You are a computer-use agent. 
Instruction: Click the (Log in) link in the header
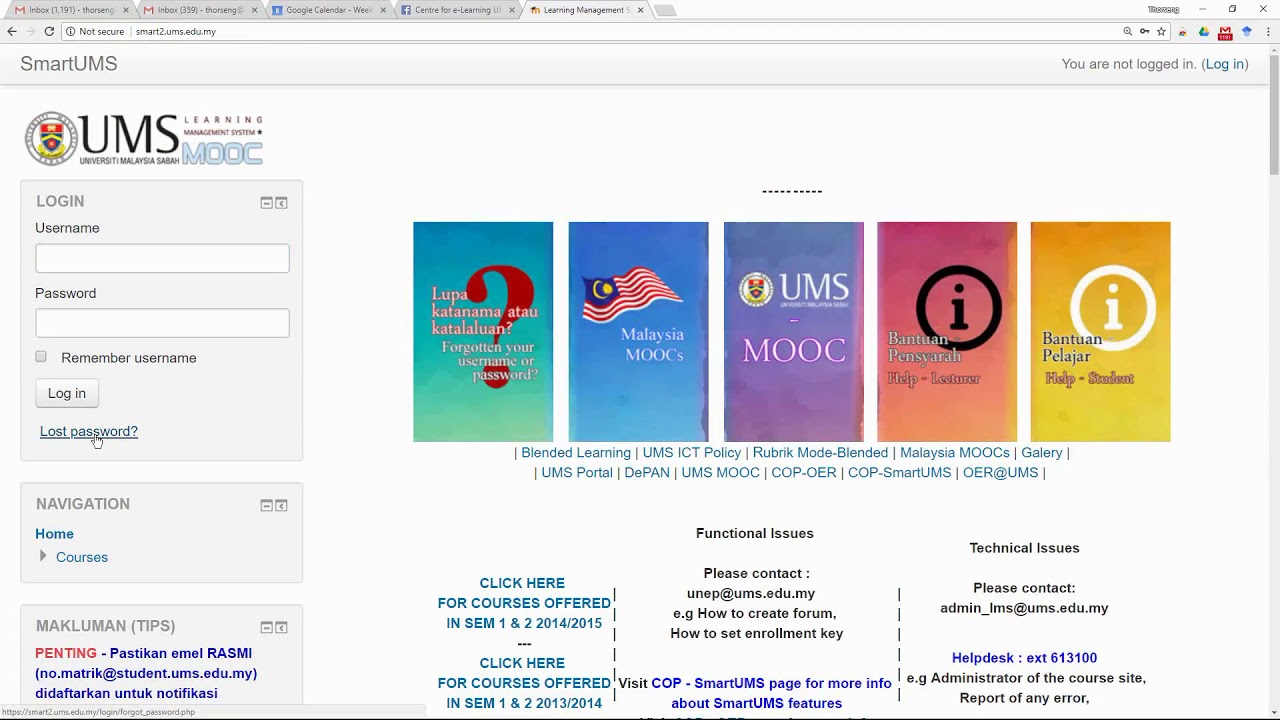pos(1225,64)
